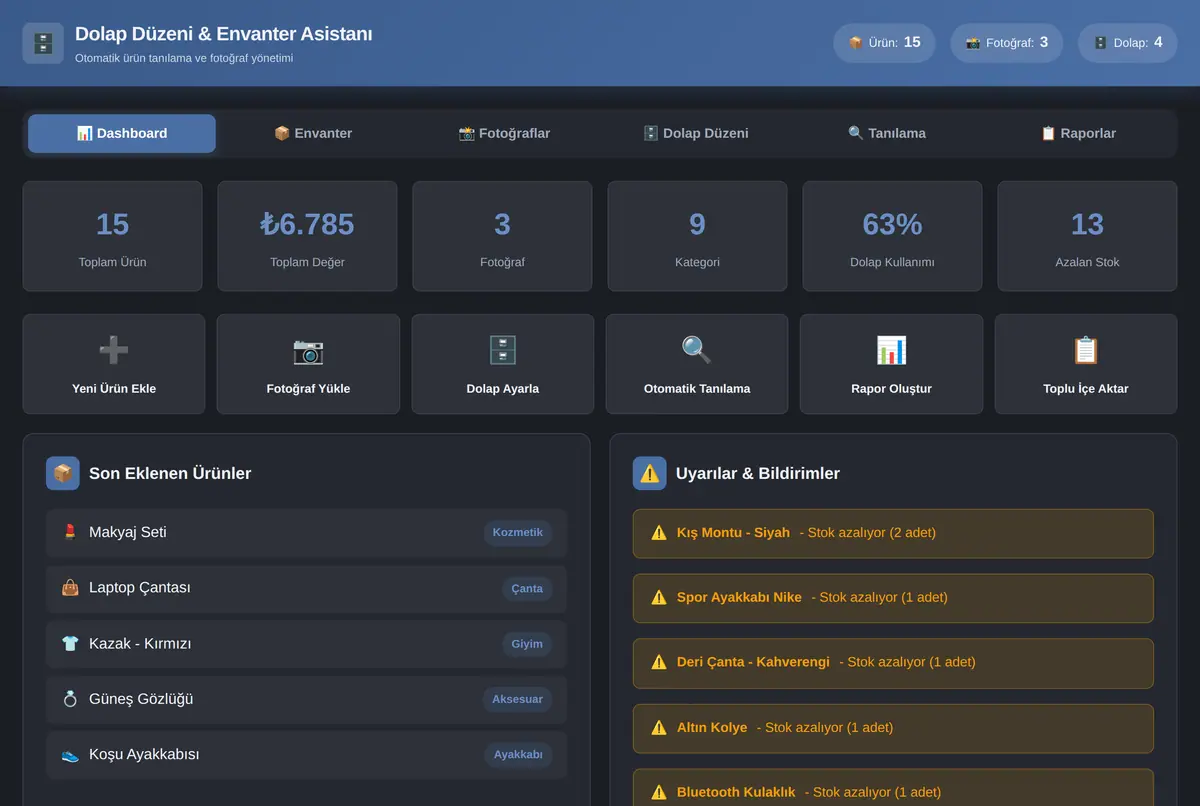Click the shoe icon next to Koşu Ayakkabısı
This screenshot has width=1200, height=806.
click(x=70, y=755)
